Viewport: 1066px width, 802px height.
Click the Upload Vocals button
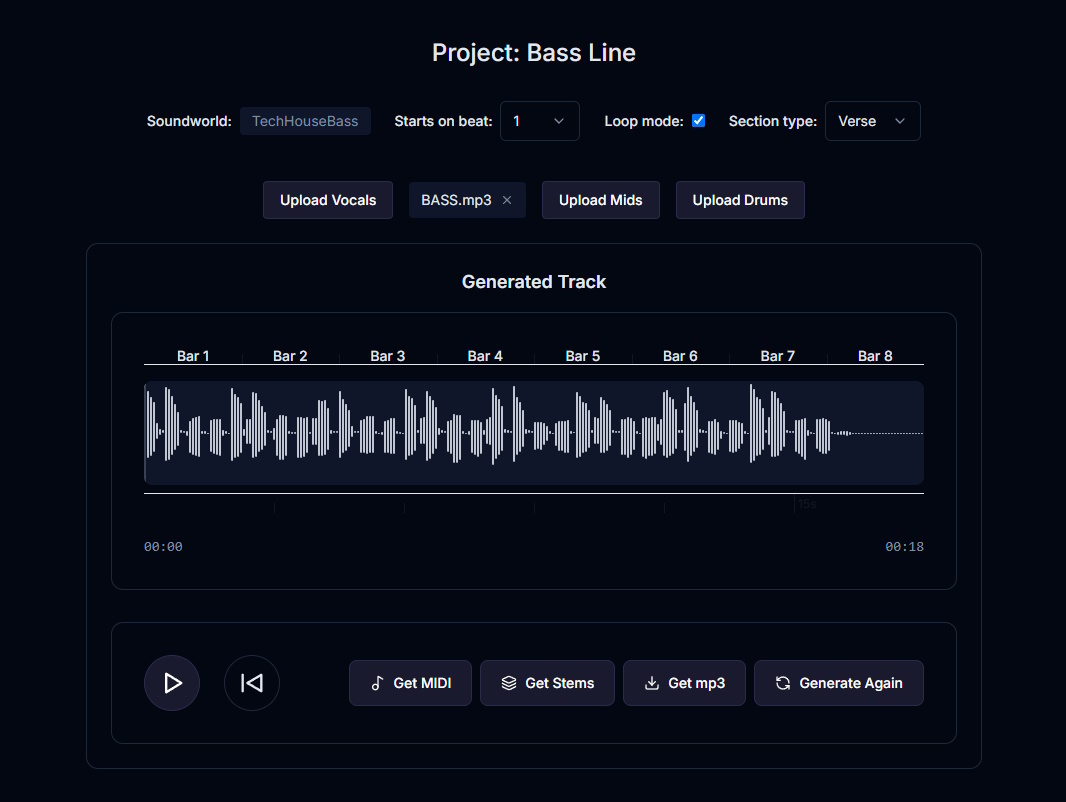[327, 199]
